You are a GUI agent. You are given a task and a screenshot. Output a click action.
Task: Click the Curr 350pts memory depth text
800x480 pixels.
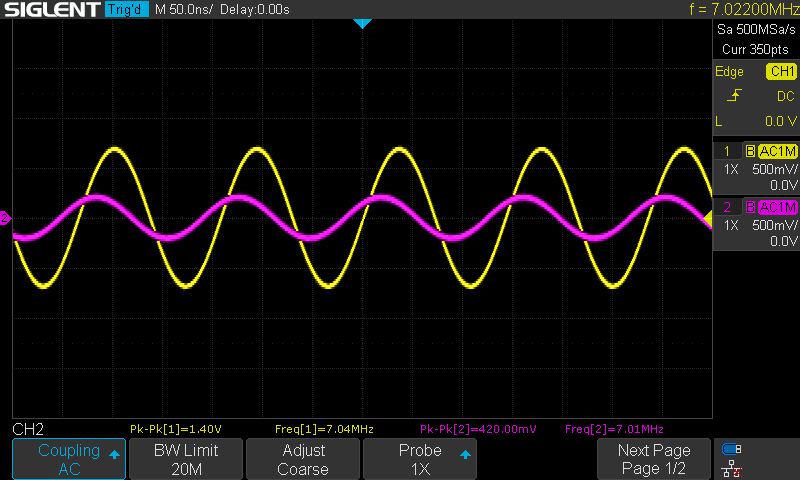(x=755, y=49)
